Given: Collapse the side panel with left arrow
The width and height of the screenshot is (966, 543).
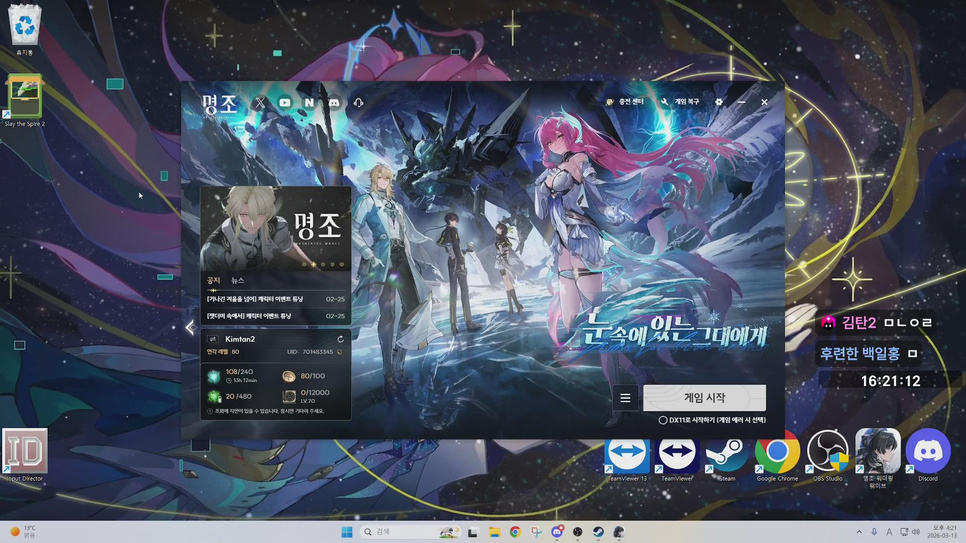Looking at the screenshot, I should coord(190,327).
